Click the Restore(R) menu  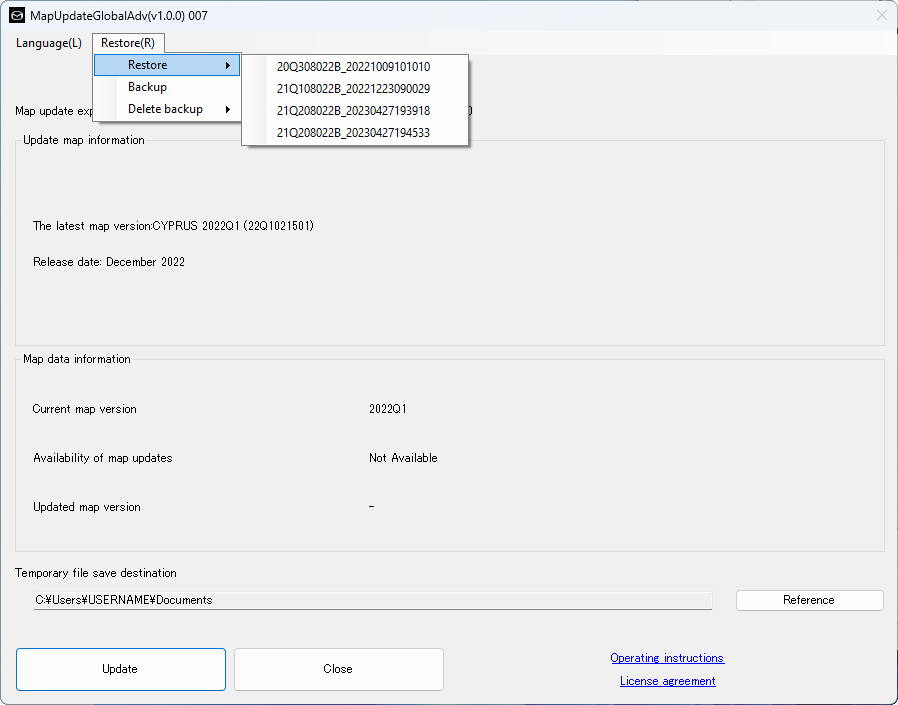point(128,43)
